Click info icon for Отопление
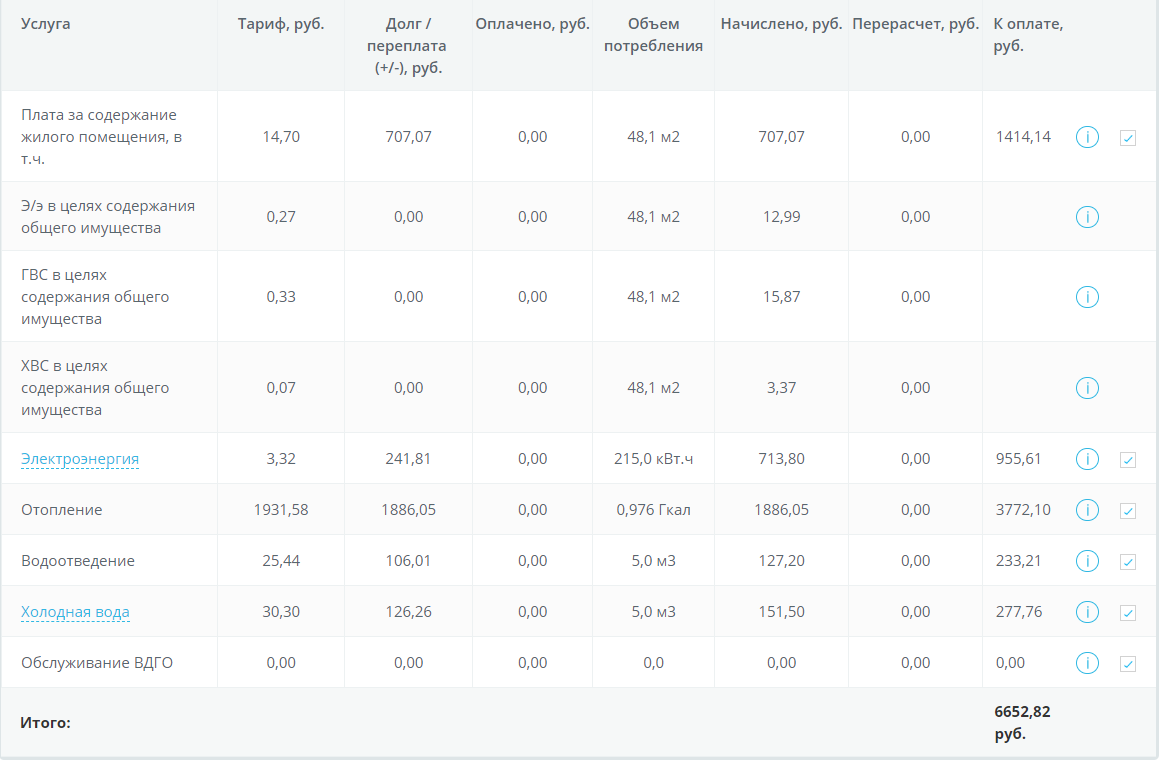This screenshot has width=1162, height=762. (x=1087, y=510)
